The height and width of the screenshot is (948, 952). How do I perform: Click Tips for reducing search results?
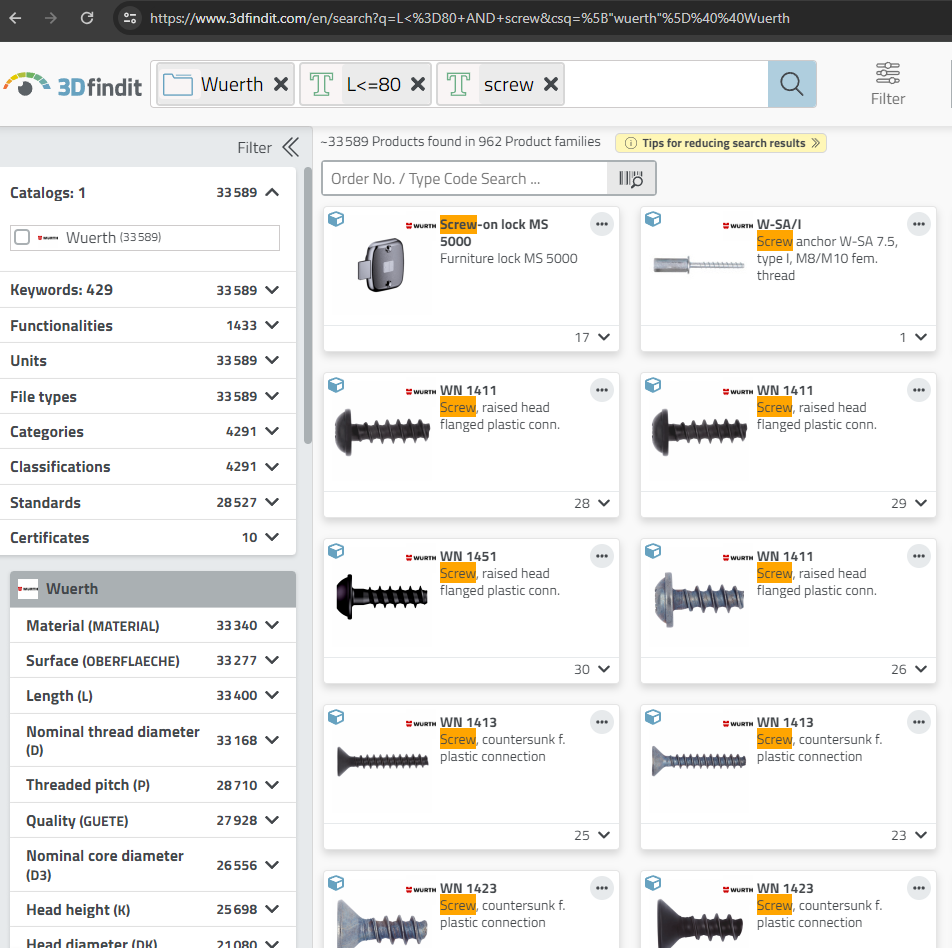(x=720, y=143)
